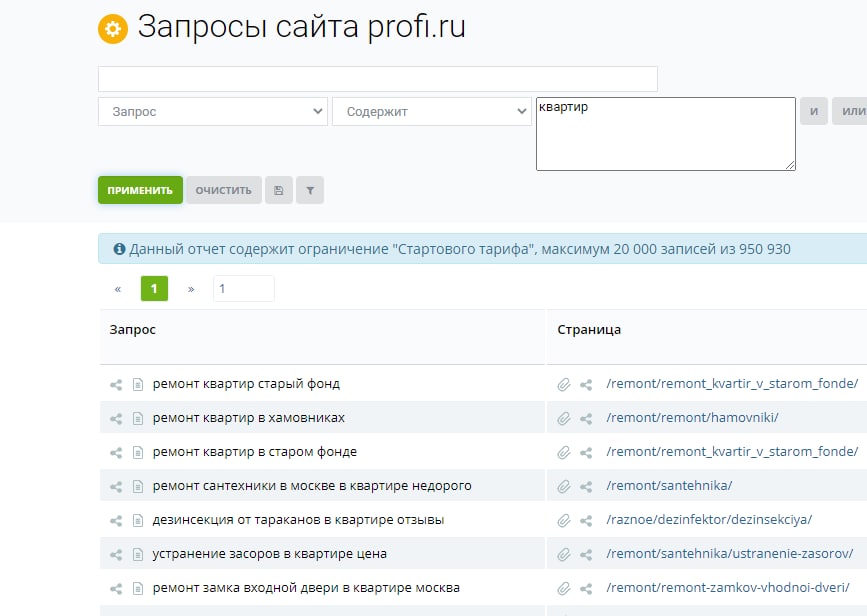This screenshot has width=867, height=616.
Task: Click paperclip icon next to /remont/remont-zamkov-vhodnoi-dveri/
Action: [563, 589]
